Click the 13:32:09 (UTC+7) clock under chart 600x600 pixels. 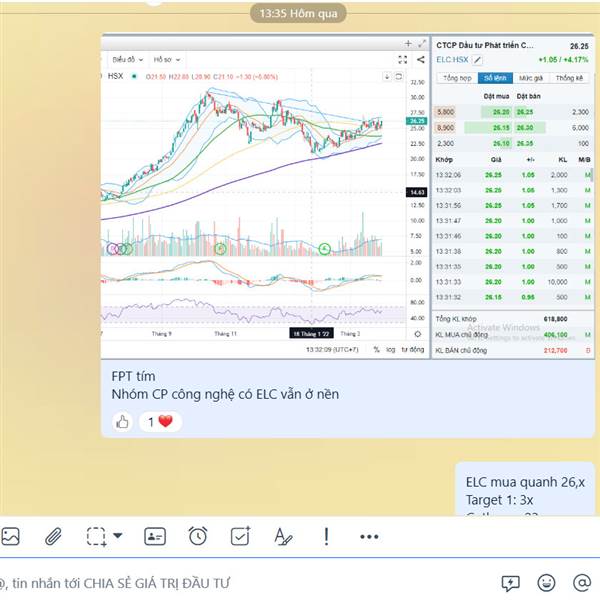[x=332, y=349]
